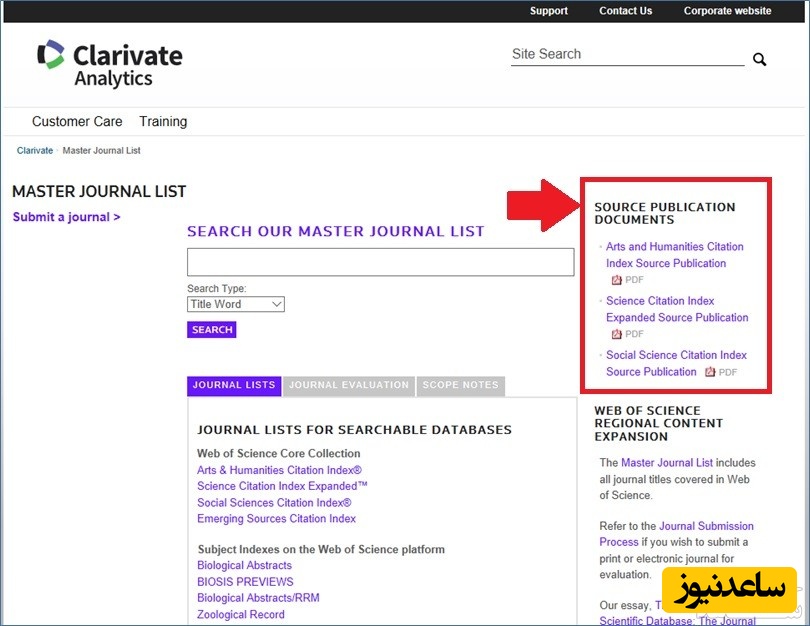Open Emerging Sources Citation Index link
Image resolution: width=810 pixels, height=626 pixels.
coord(276,519)
